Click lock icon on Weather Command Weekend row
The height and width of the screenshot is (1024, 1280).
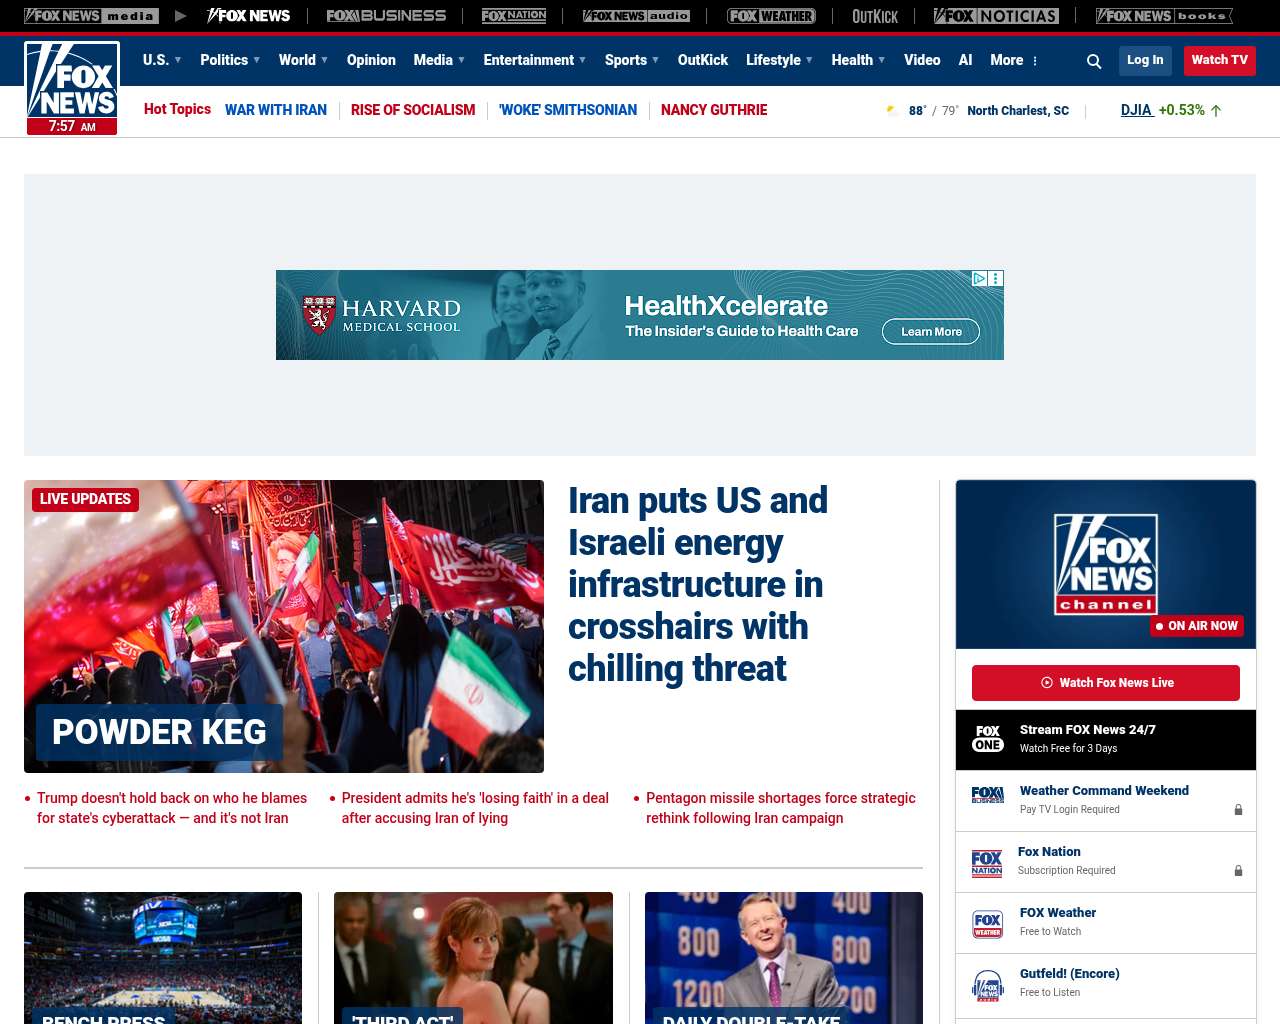pos(1238,810)
